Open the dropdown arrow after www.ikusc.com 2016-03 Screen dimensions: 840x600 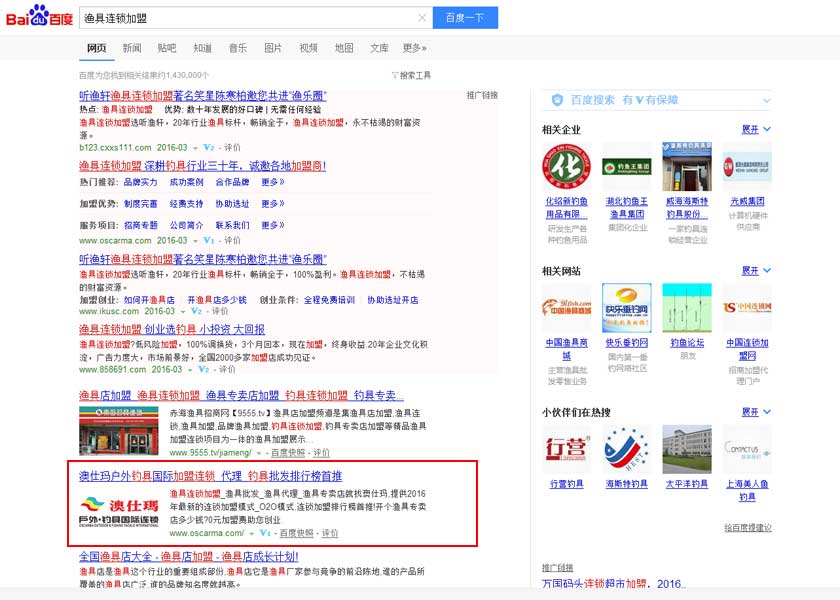(x=183, y=312)
